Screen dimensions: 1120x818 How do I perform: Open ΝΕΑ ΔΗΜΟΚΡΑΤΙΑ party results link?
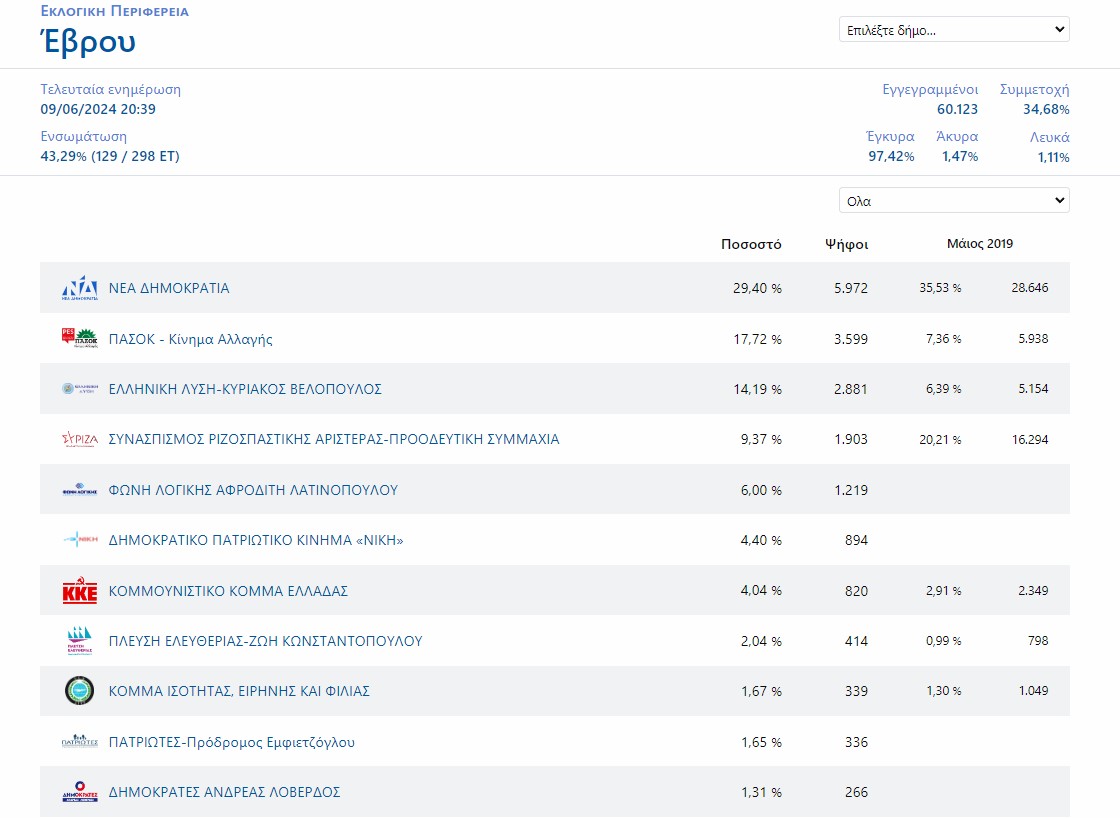click(169, 288)
